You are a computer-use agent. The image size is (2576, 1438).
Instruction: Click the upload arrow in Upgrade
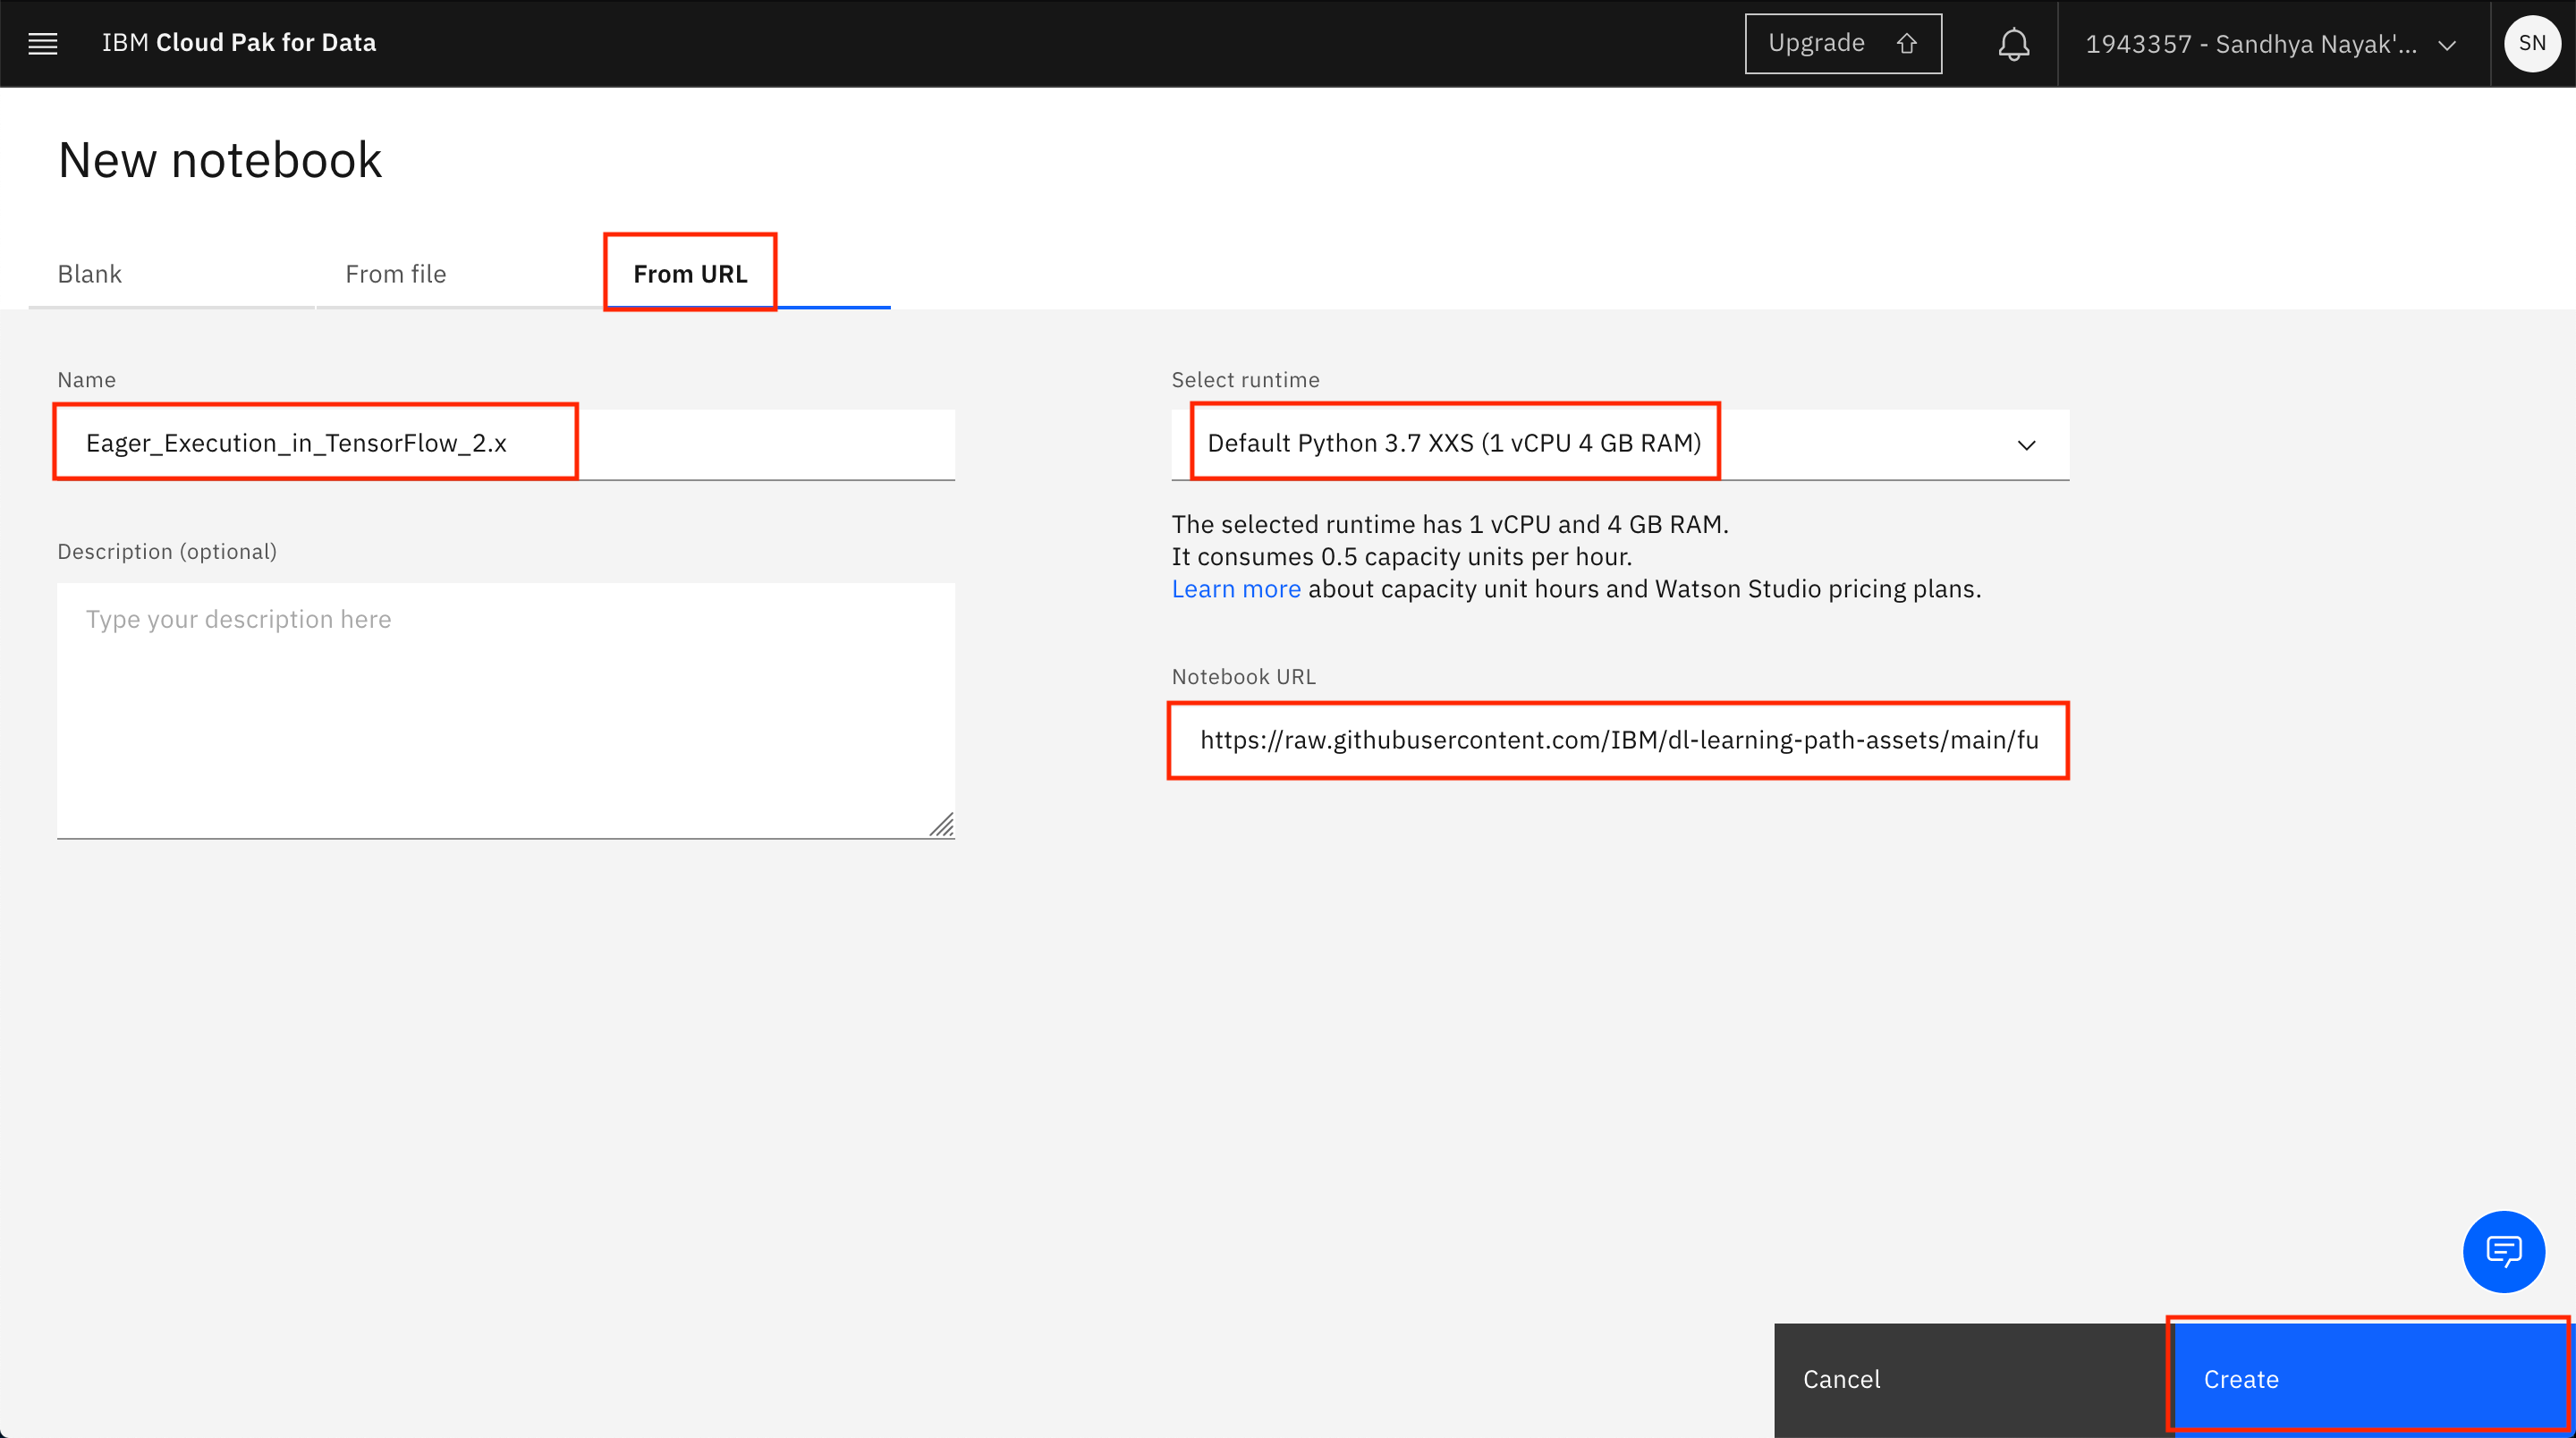(x=1907, y=44)
